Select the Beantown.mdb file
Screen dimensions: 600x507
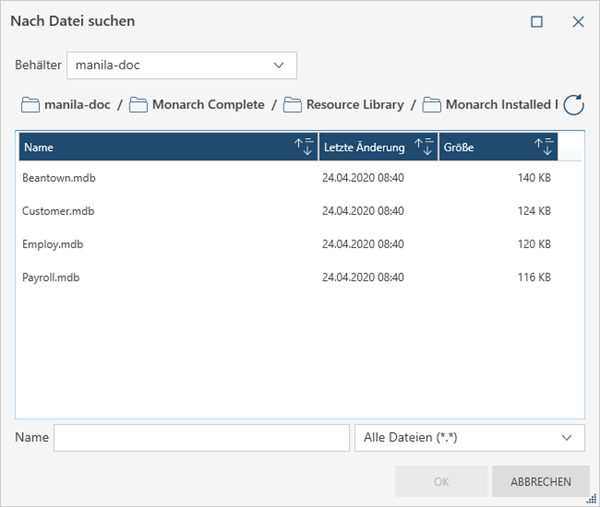point(59,178)
